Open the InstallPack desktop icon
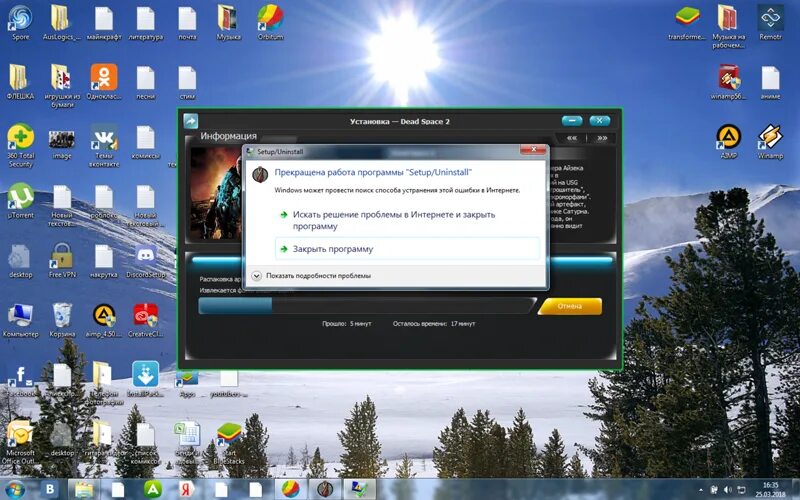The height and width of the screenshot is (500, 800). tap(145, 380)
